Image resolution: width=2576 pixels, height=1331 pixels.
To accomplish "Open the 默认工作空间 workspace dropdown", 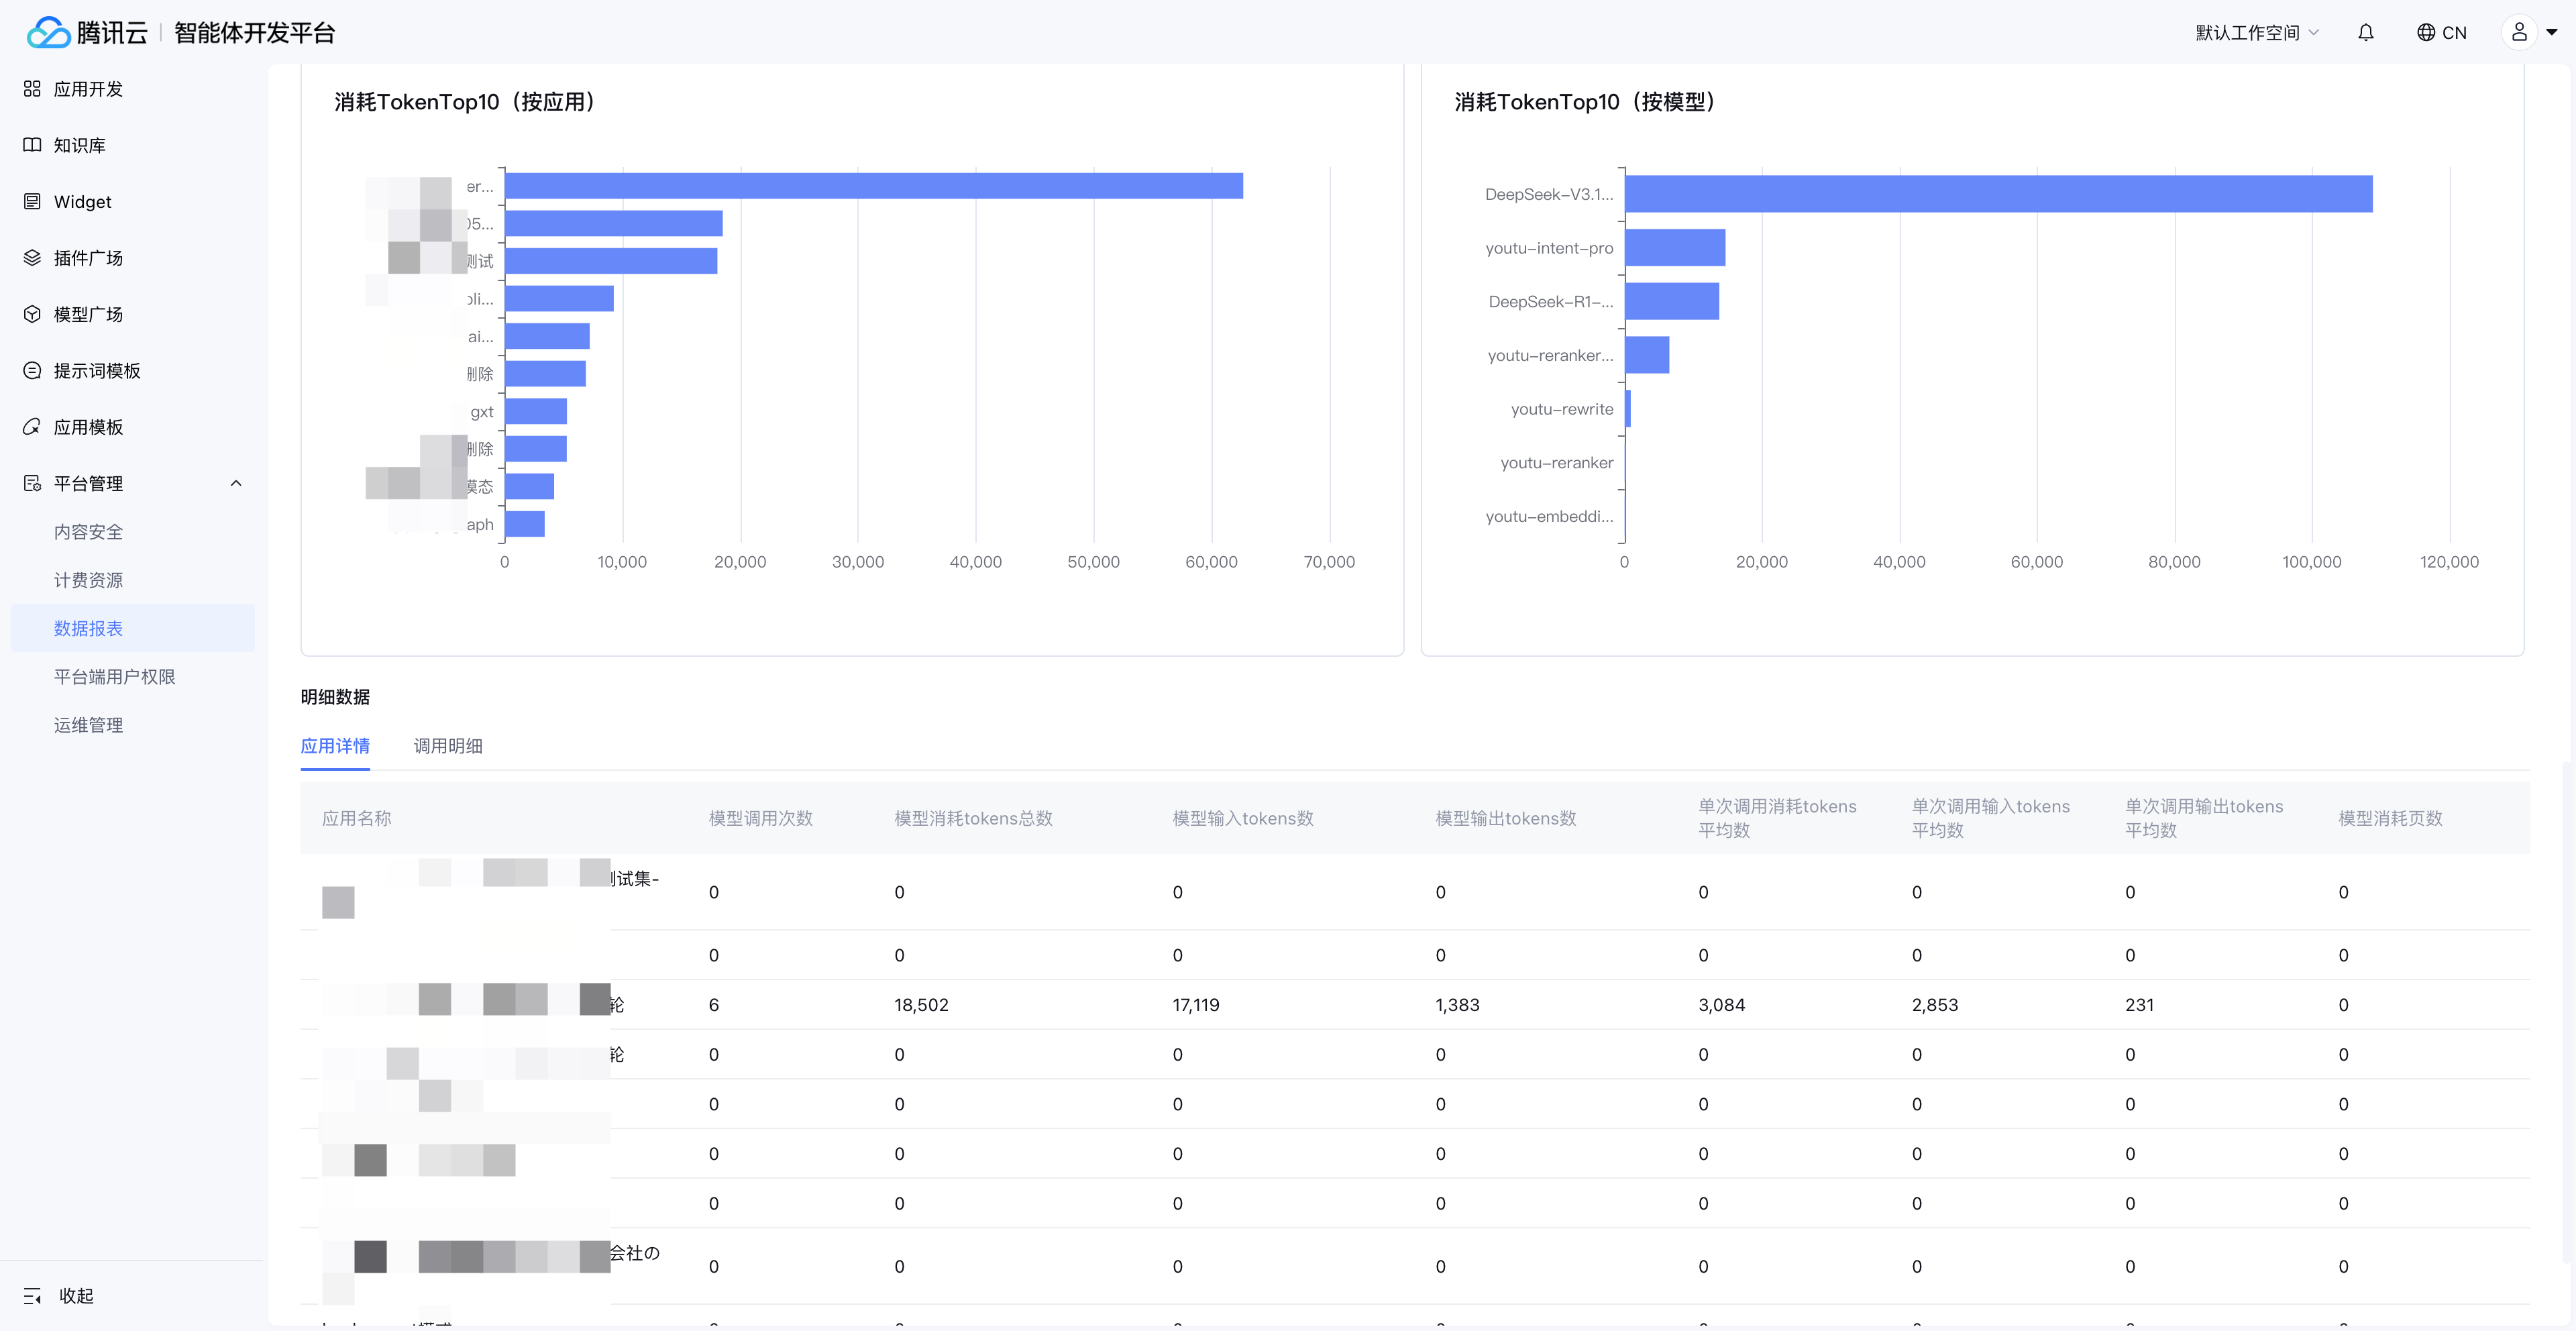I will click(x=2256, y=33).
